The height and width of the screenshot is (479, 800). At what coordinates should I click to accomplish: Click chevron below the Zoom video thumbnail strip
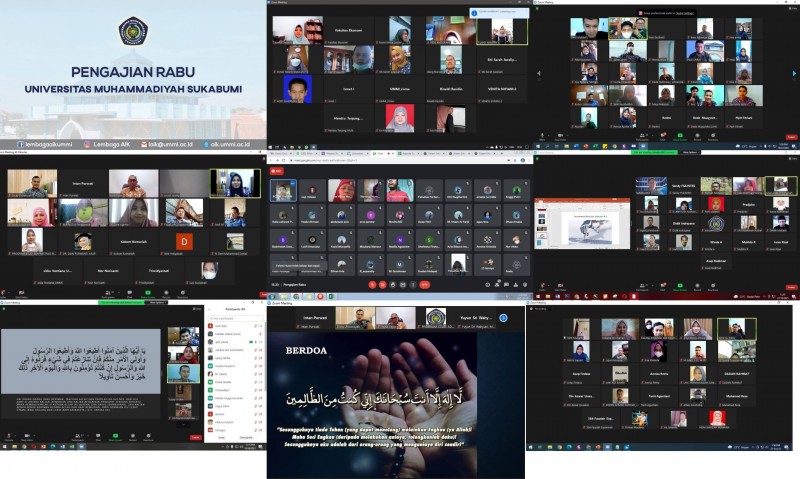[182, 422]
